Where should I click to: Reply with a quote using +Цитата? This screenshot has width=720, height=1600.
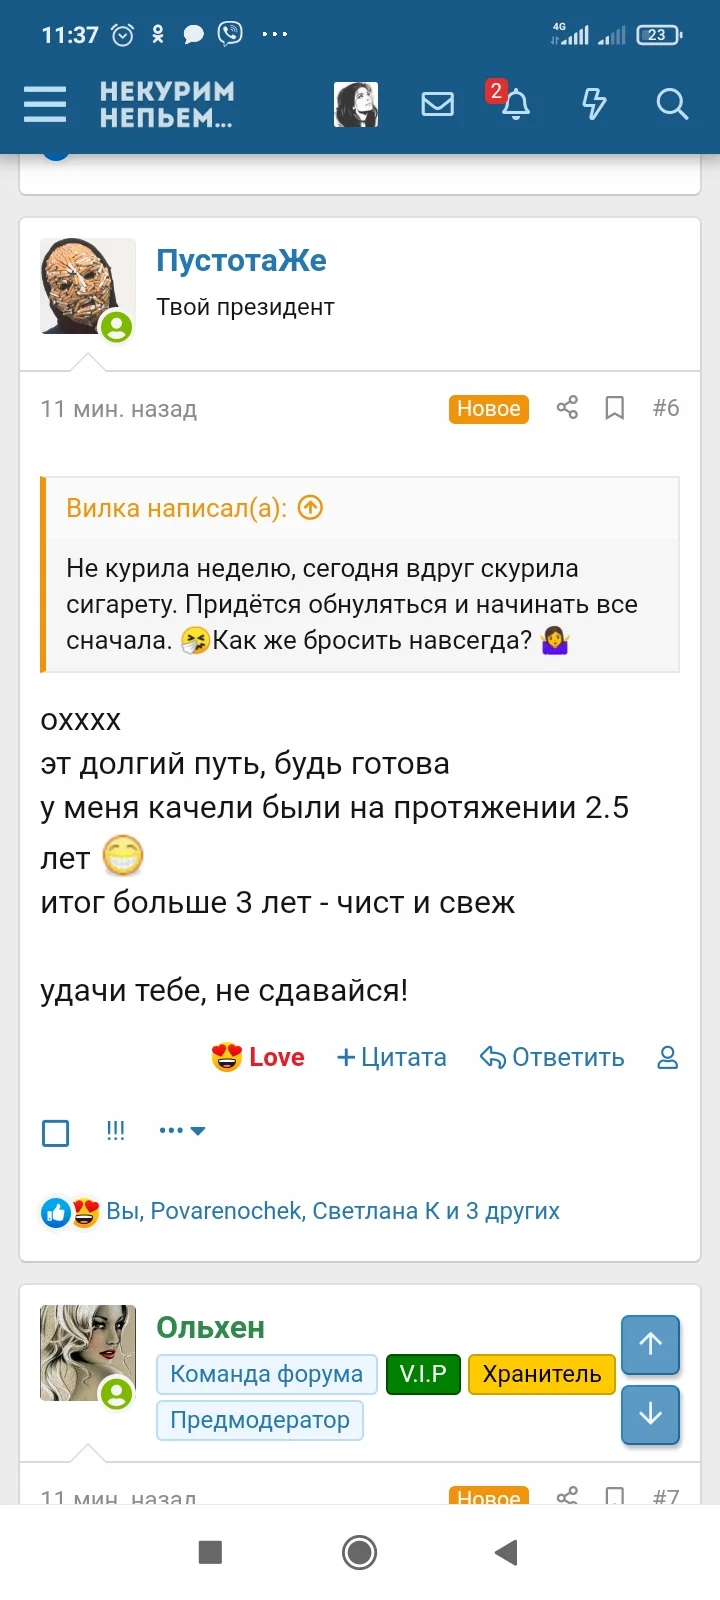point(391,1057)
